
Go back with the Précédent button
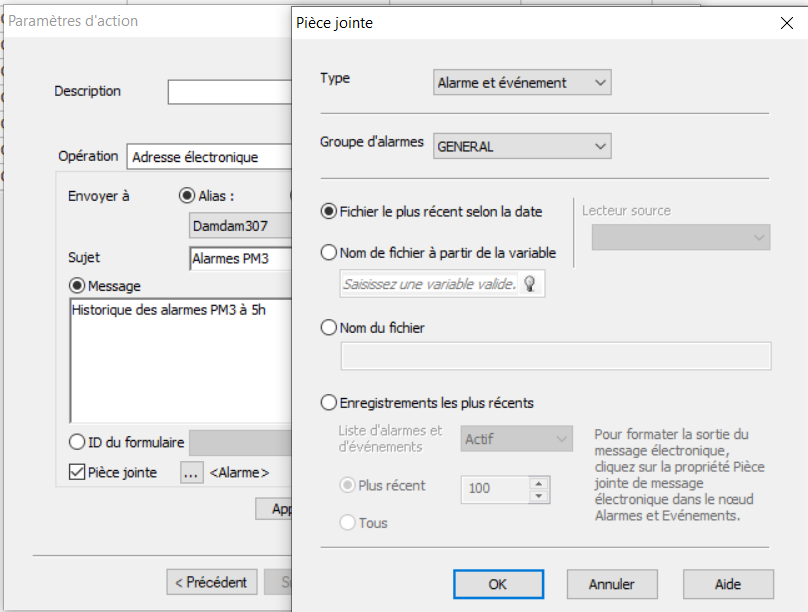point(211,582)
